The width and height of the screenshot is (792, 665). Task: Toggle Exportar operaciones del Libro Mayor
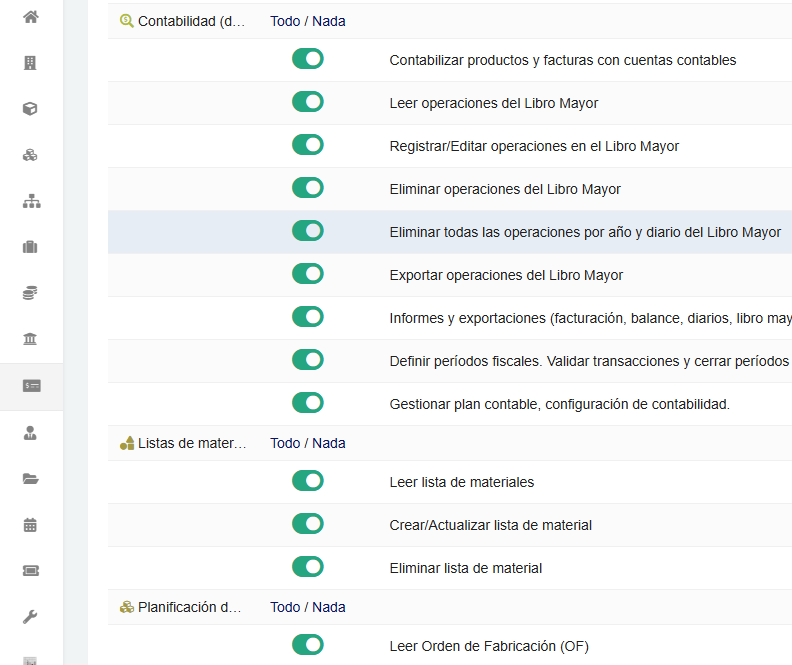click(308, 273)
